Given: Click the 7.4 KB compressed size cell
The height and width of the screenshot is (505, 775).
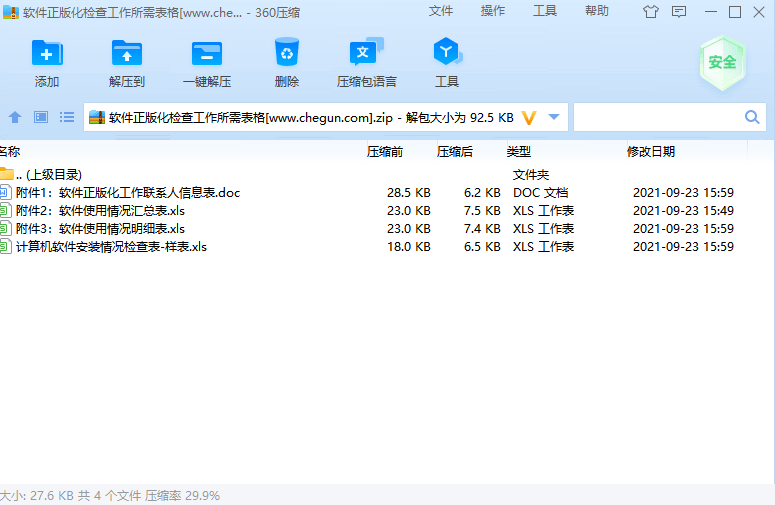Looking at the screenshot, I should (482, 229).
